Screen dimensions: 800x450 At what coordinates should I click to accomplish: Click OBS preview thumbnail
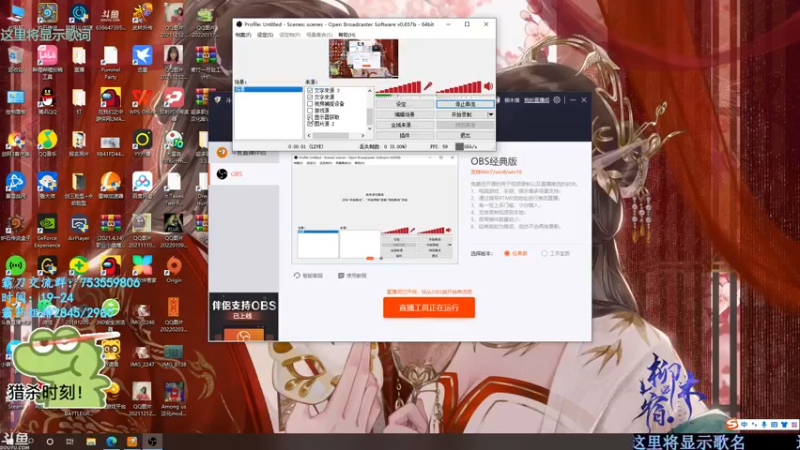(363, 59)
